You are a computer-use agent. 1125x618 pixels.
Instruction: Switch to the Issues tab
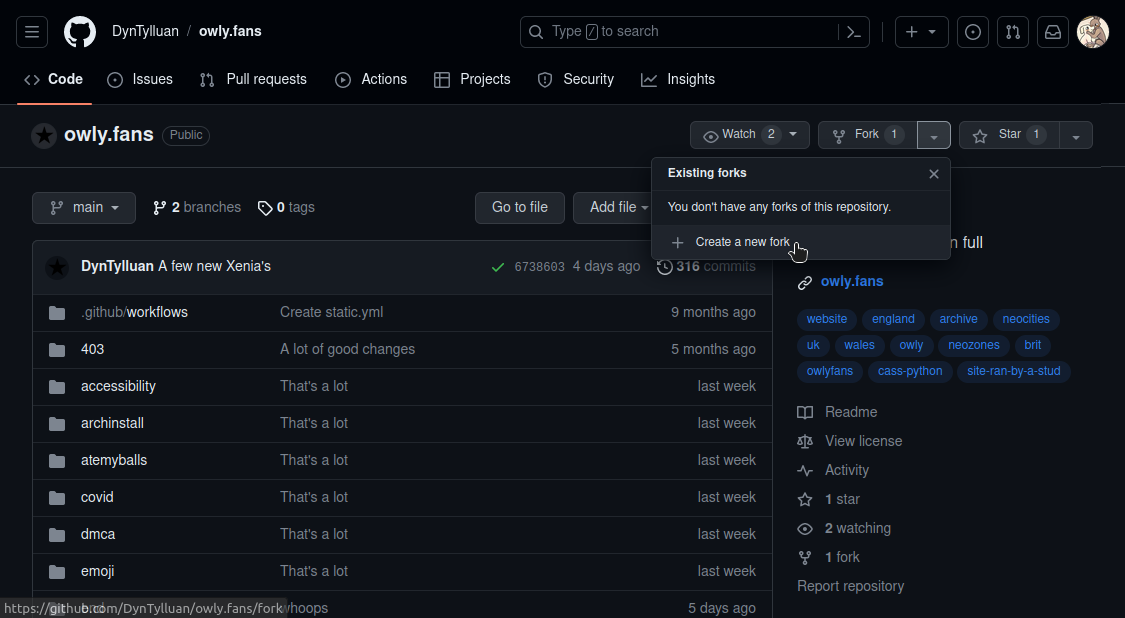point(140,80)
